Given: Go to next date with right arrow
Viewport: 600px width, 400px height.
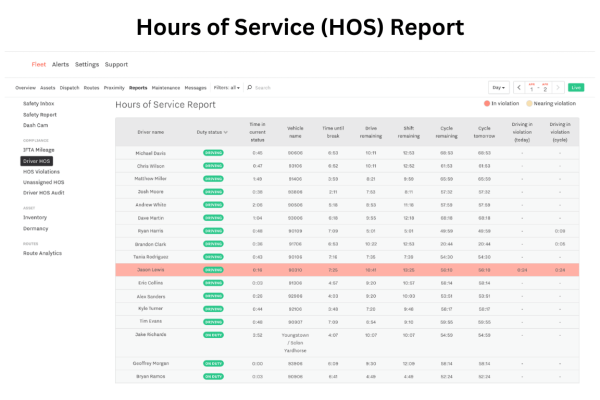Looking at the screenshot, I should click(558, 87).
